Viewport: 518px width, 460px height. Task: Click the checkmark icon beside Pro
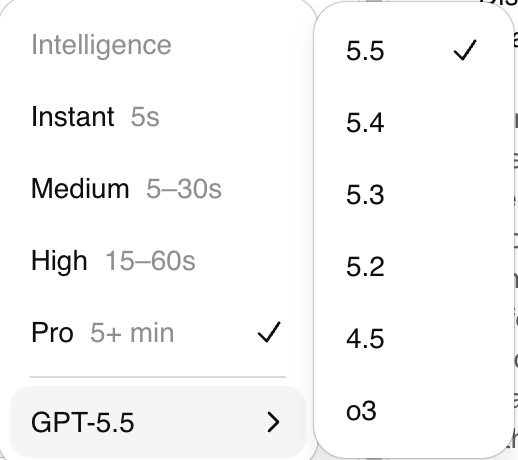(269, 332)
